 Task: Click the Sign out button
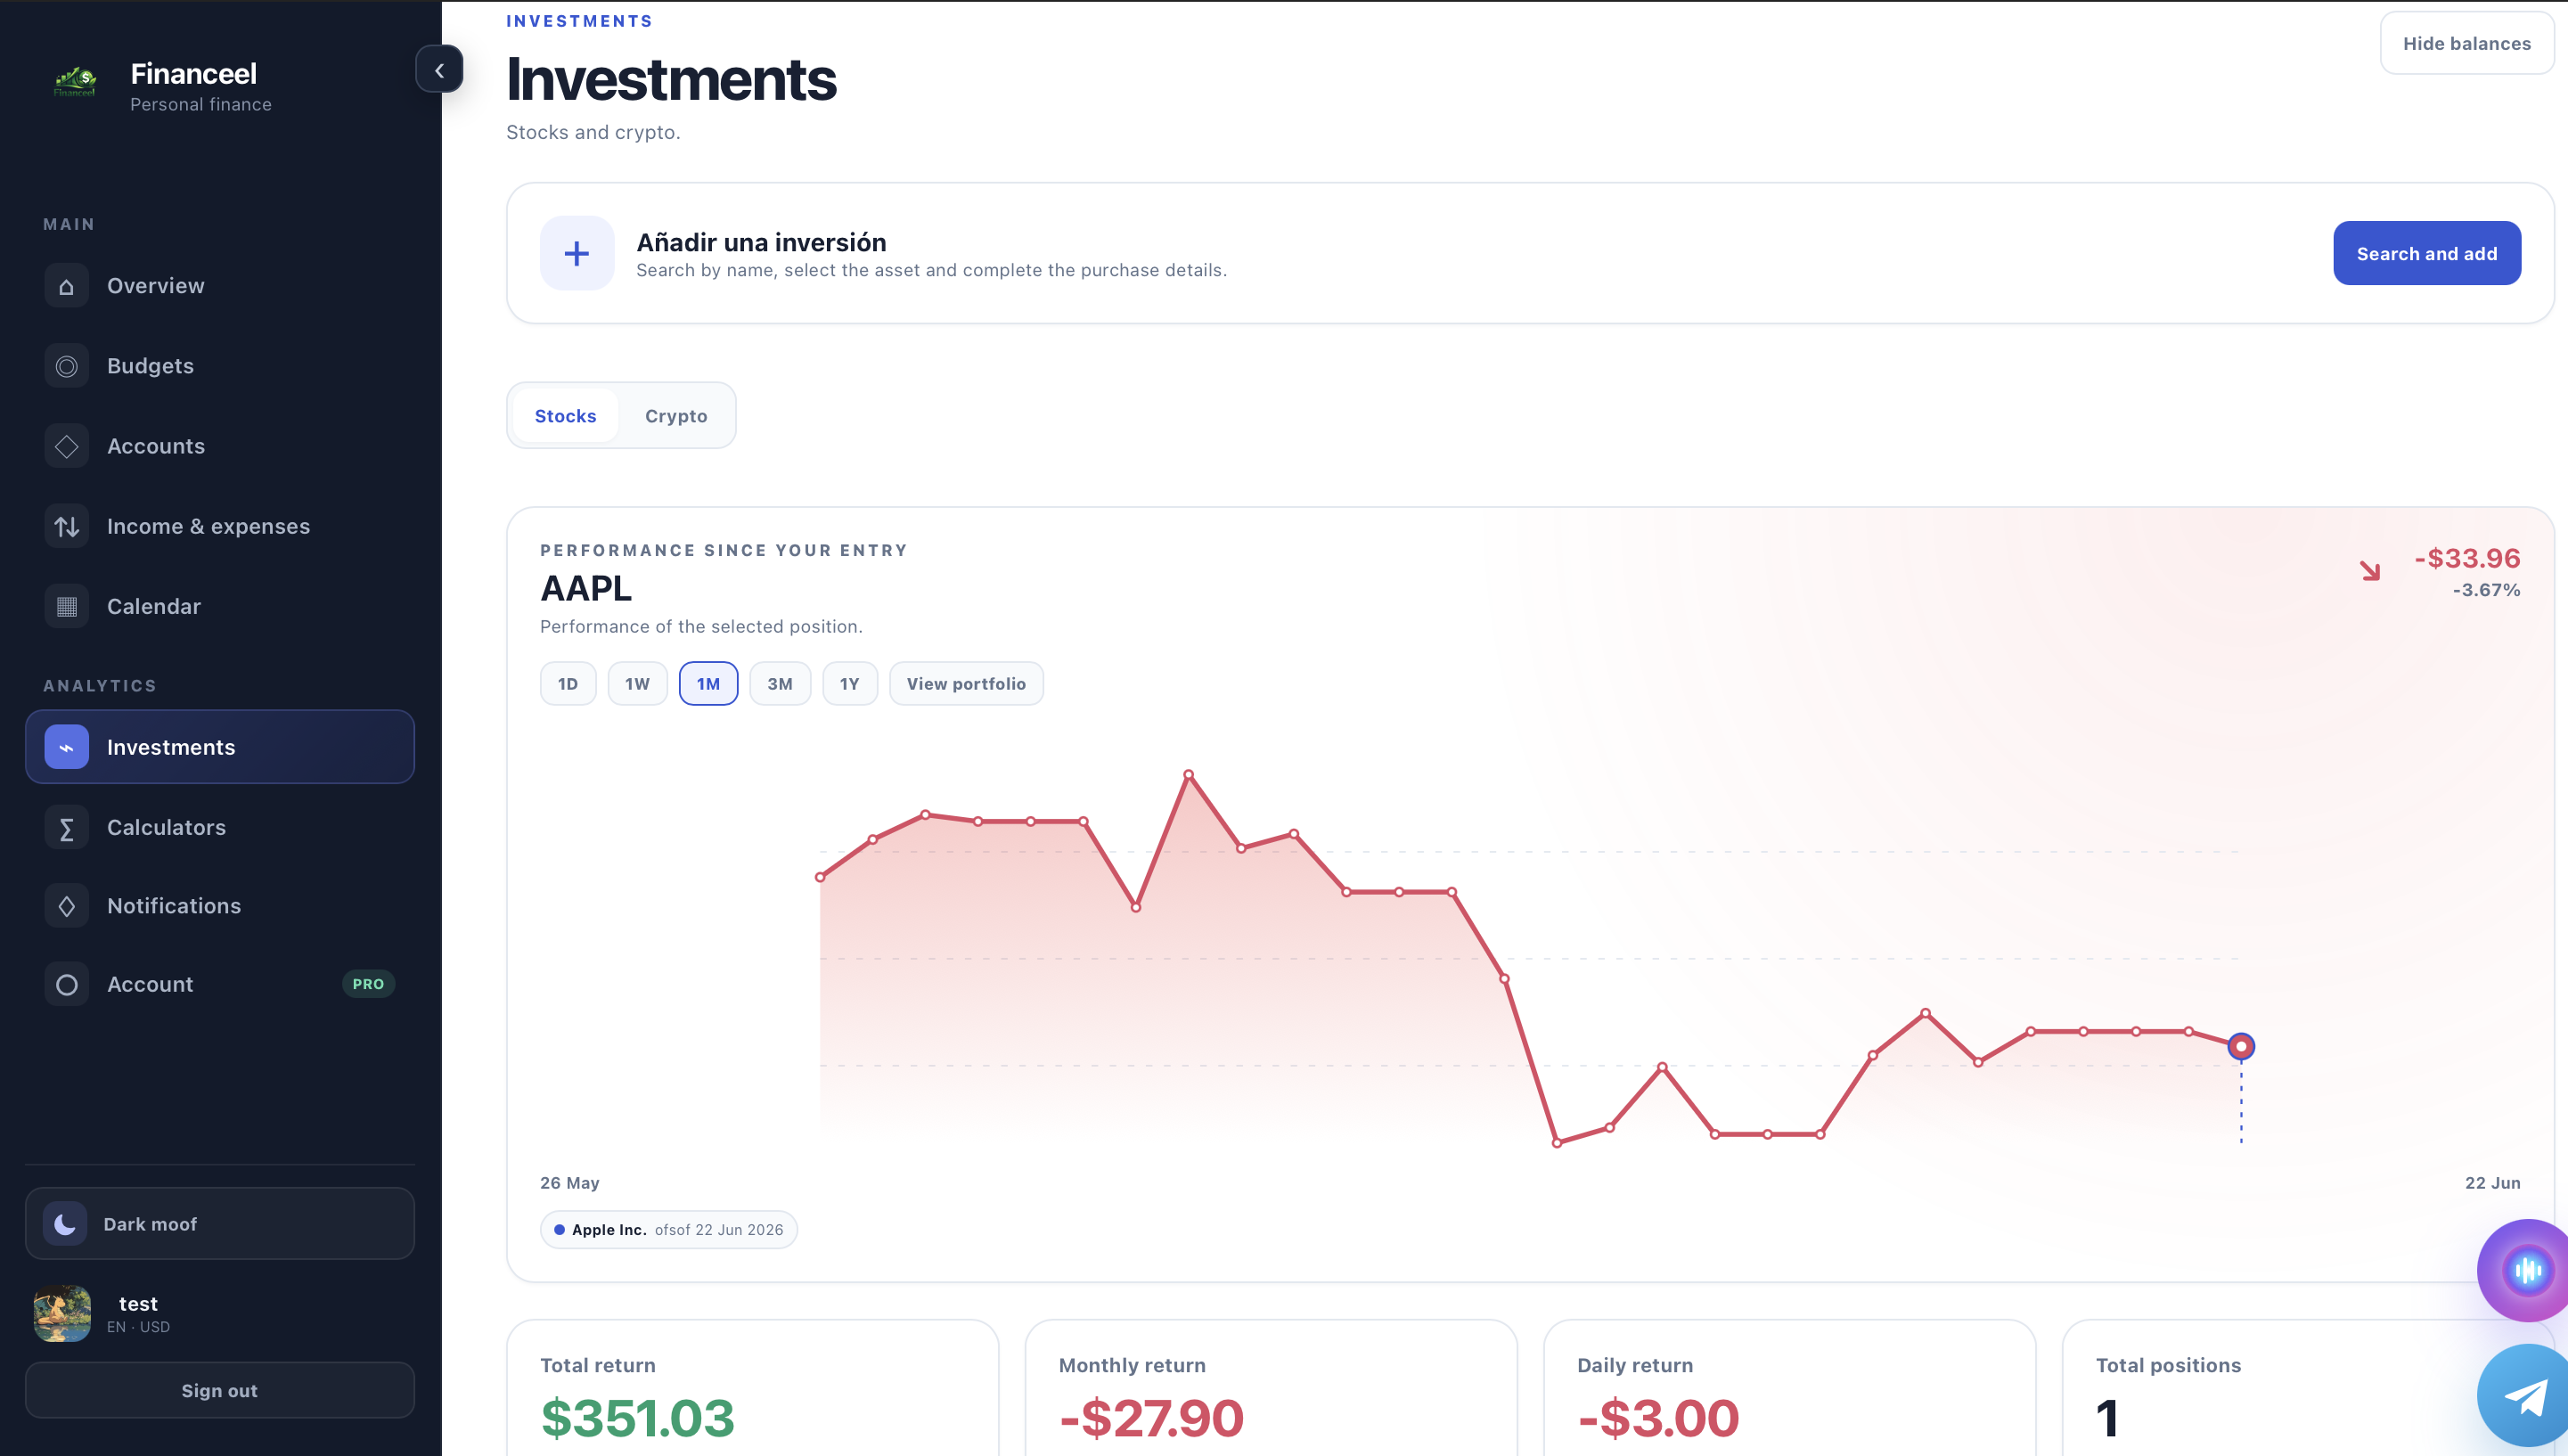click(x=220, y=1390)
